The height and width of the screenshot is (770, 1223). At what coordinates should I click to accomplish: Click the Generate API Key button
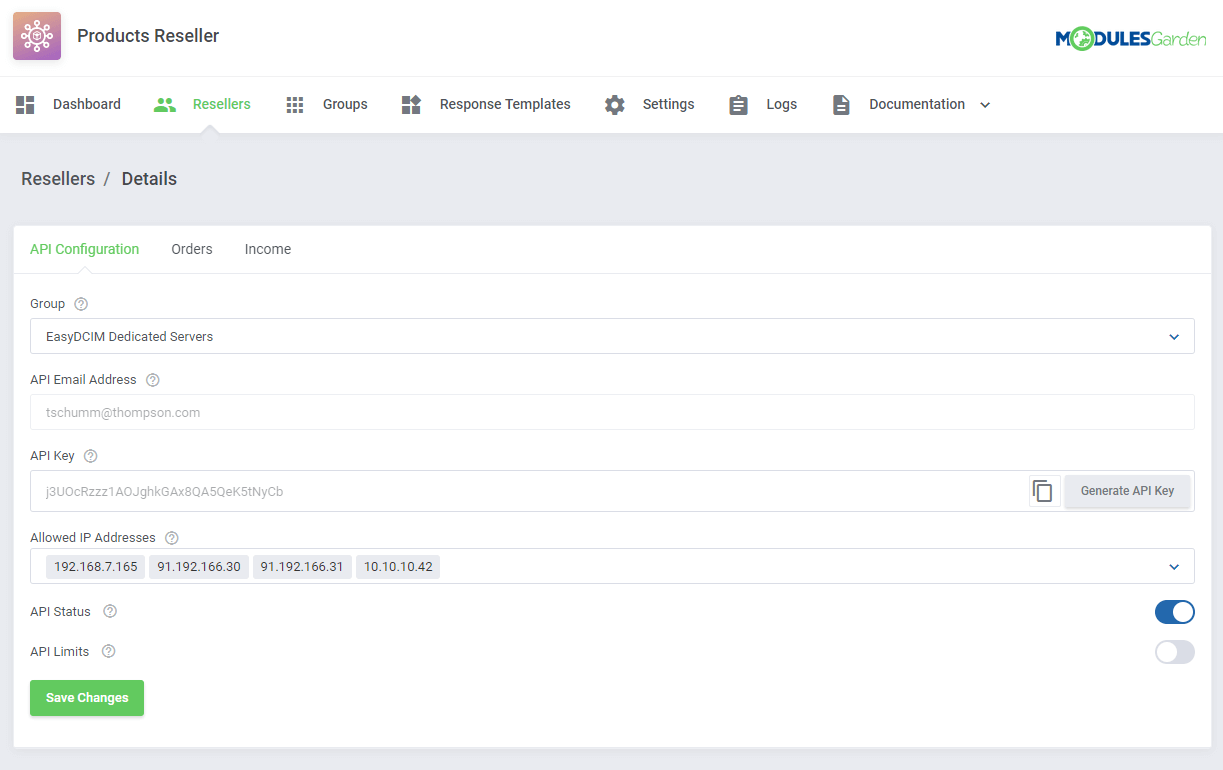point(1127,491)
